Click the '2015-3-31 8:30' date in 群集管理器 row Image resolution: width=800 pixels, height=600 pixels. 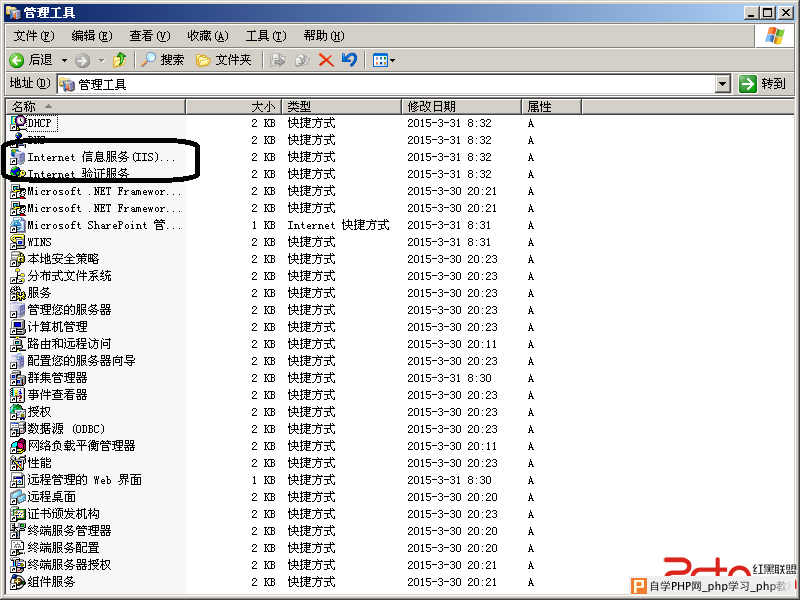click(449, 378)
